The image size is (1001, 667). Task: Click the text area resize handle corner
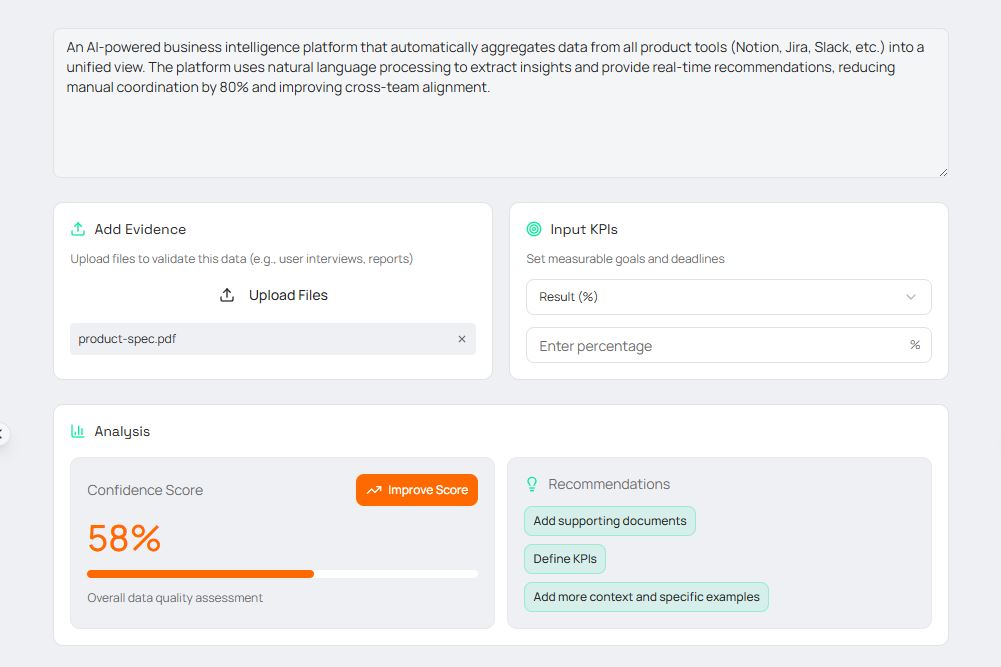point(942,172)
